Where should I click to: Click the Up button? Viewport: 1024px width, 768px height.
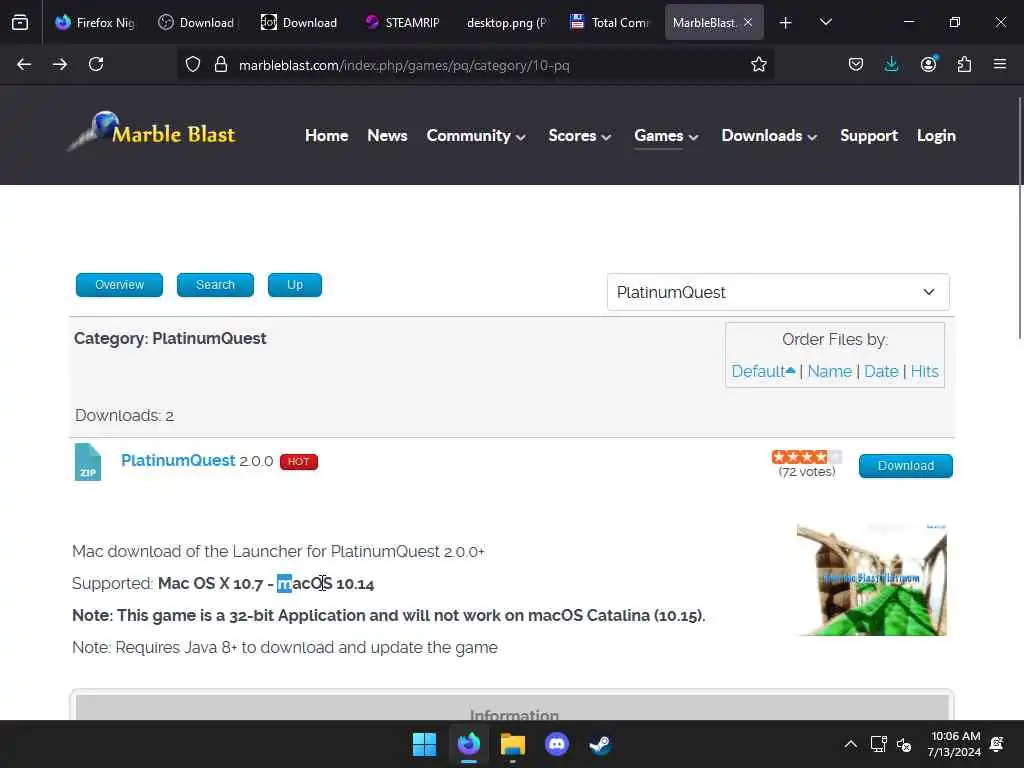click(x=295, y=285)
